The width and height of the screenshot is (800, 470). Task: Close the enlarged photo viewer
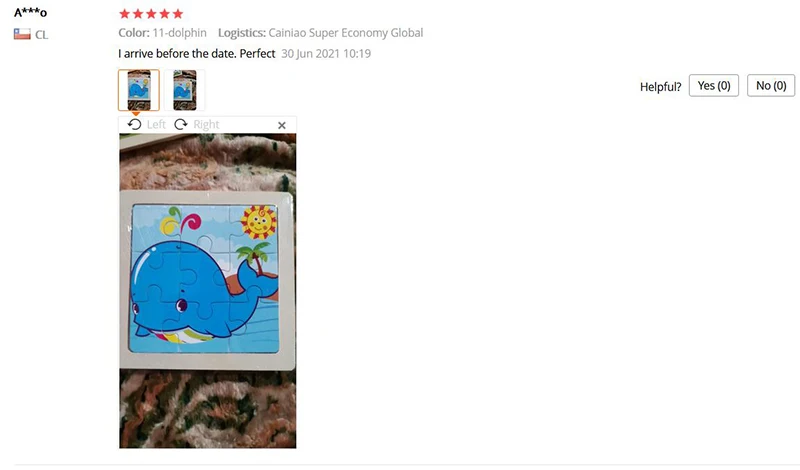(282, 125)
